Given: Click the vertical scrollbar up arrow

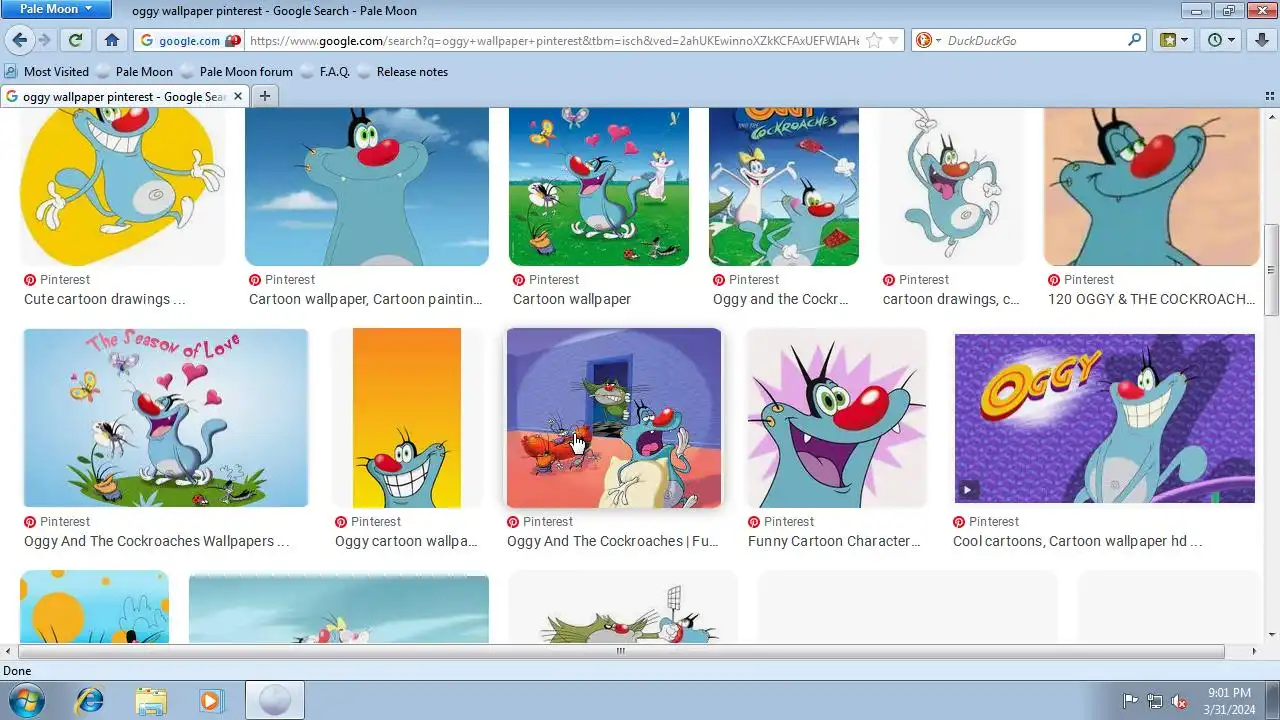Looking at the screenshot, I should point(1271,116).
